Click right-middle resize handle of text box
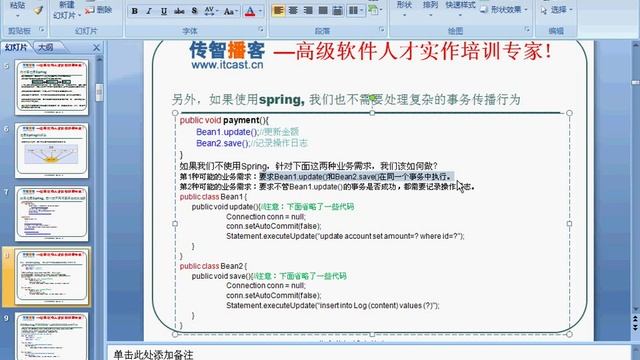Viewport: 640px width, 360px height. [569, 224]
